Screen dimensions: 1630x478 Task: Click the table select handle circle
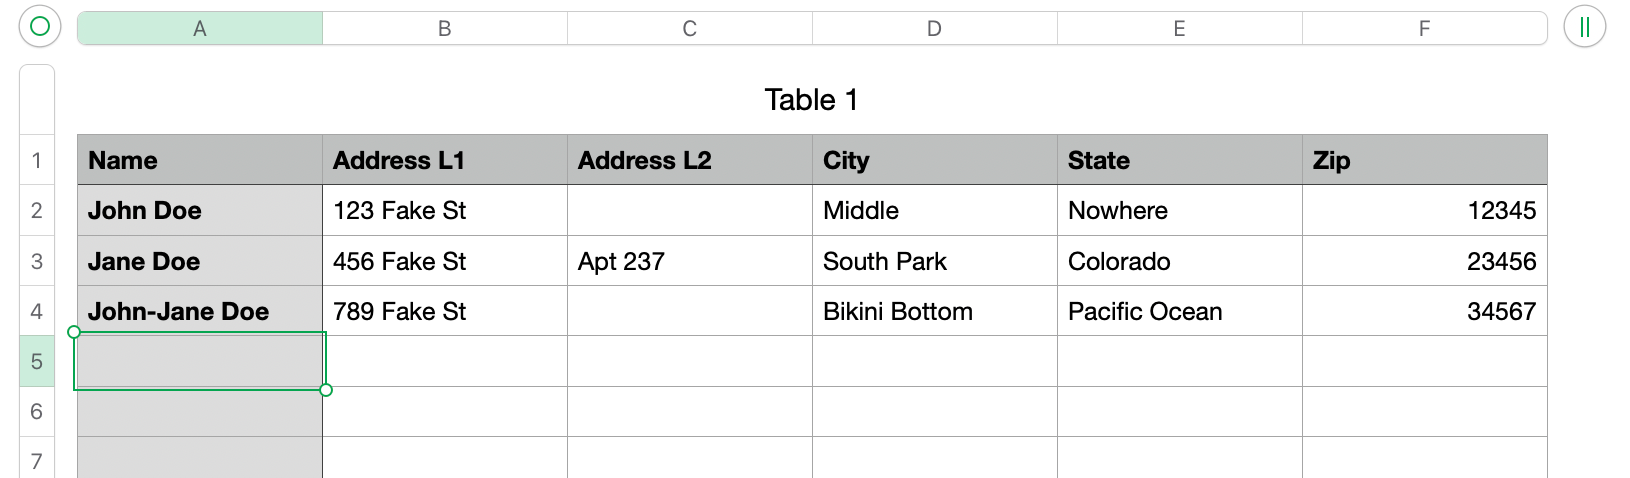pyautogui.click(x=40, y=27)
